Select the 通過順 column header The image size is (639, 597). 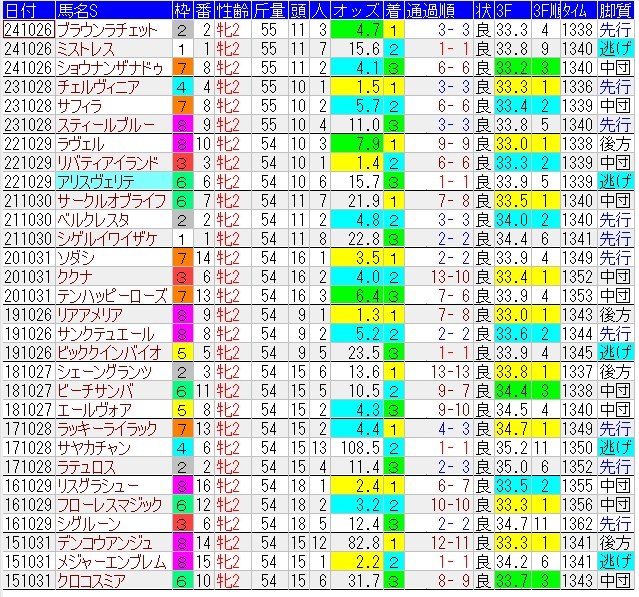(431, 10)
